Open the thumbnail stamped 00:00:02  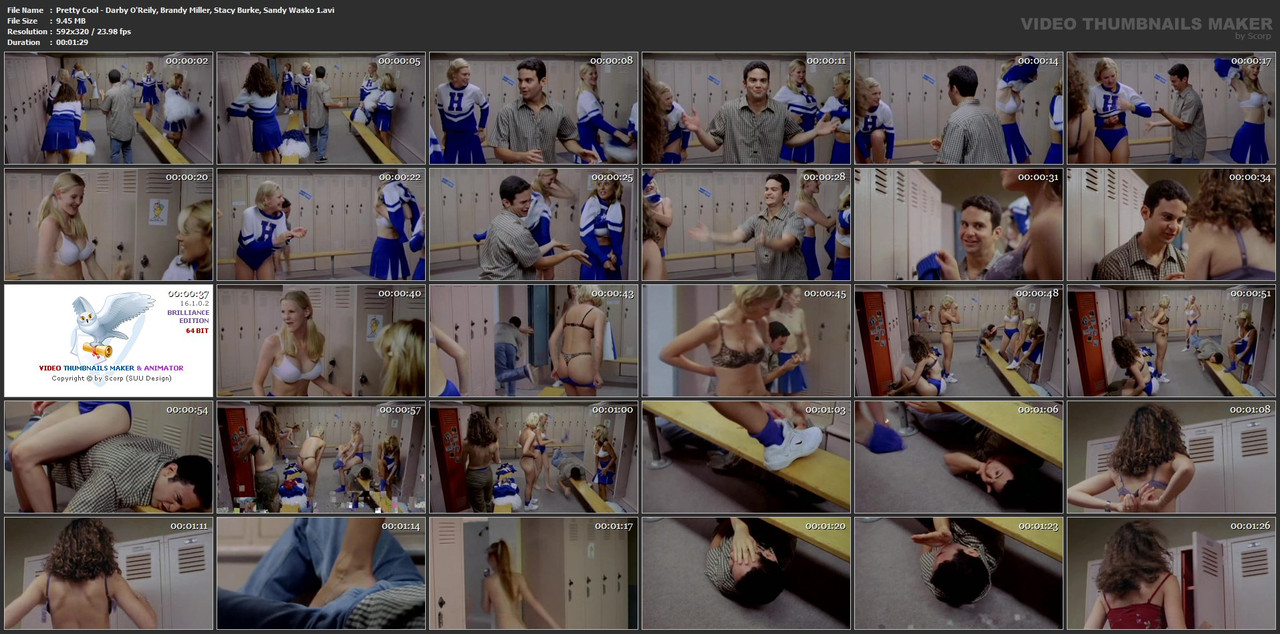click(x=109, y=109)
